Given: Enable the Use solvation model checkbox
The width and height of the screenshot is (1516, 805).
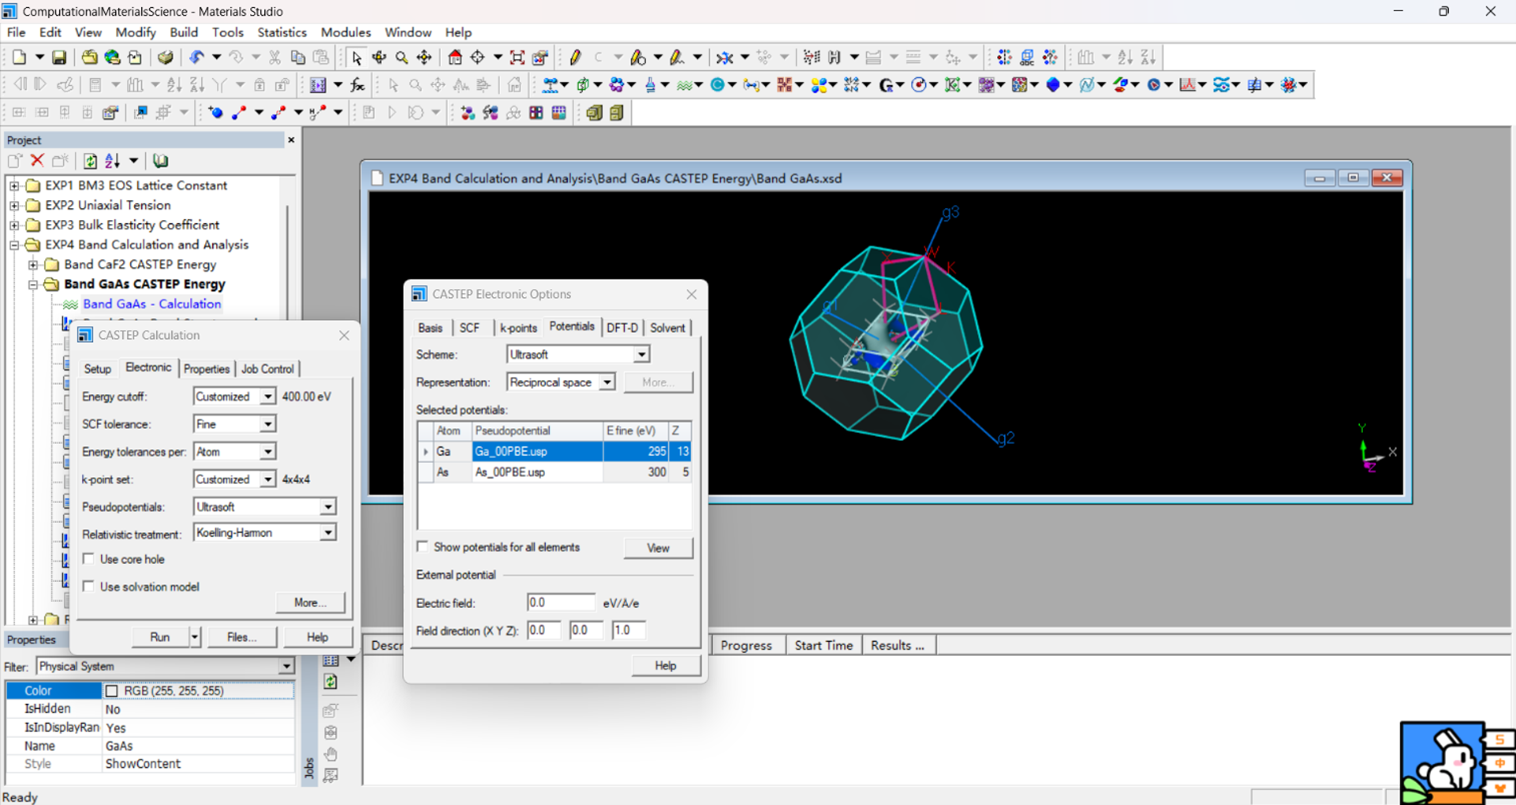Looking at the screenshot, I should tap(89, 586).
